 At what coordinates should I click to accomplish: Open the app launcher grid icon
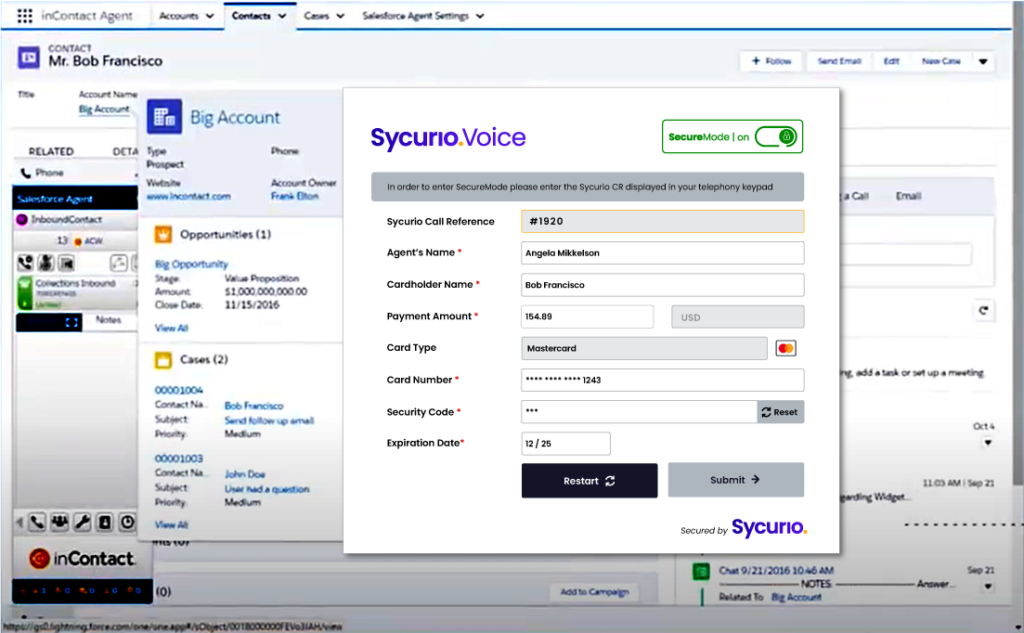pos(25,16)
